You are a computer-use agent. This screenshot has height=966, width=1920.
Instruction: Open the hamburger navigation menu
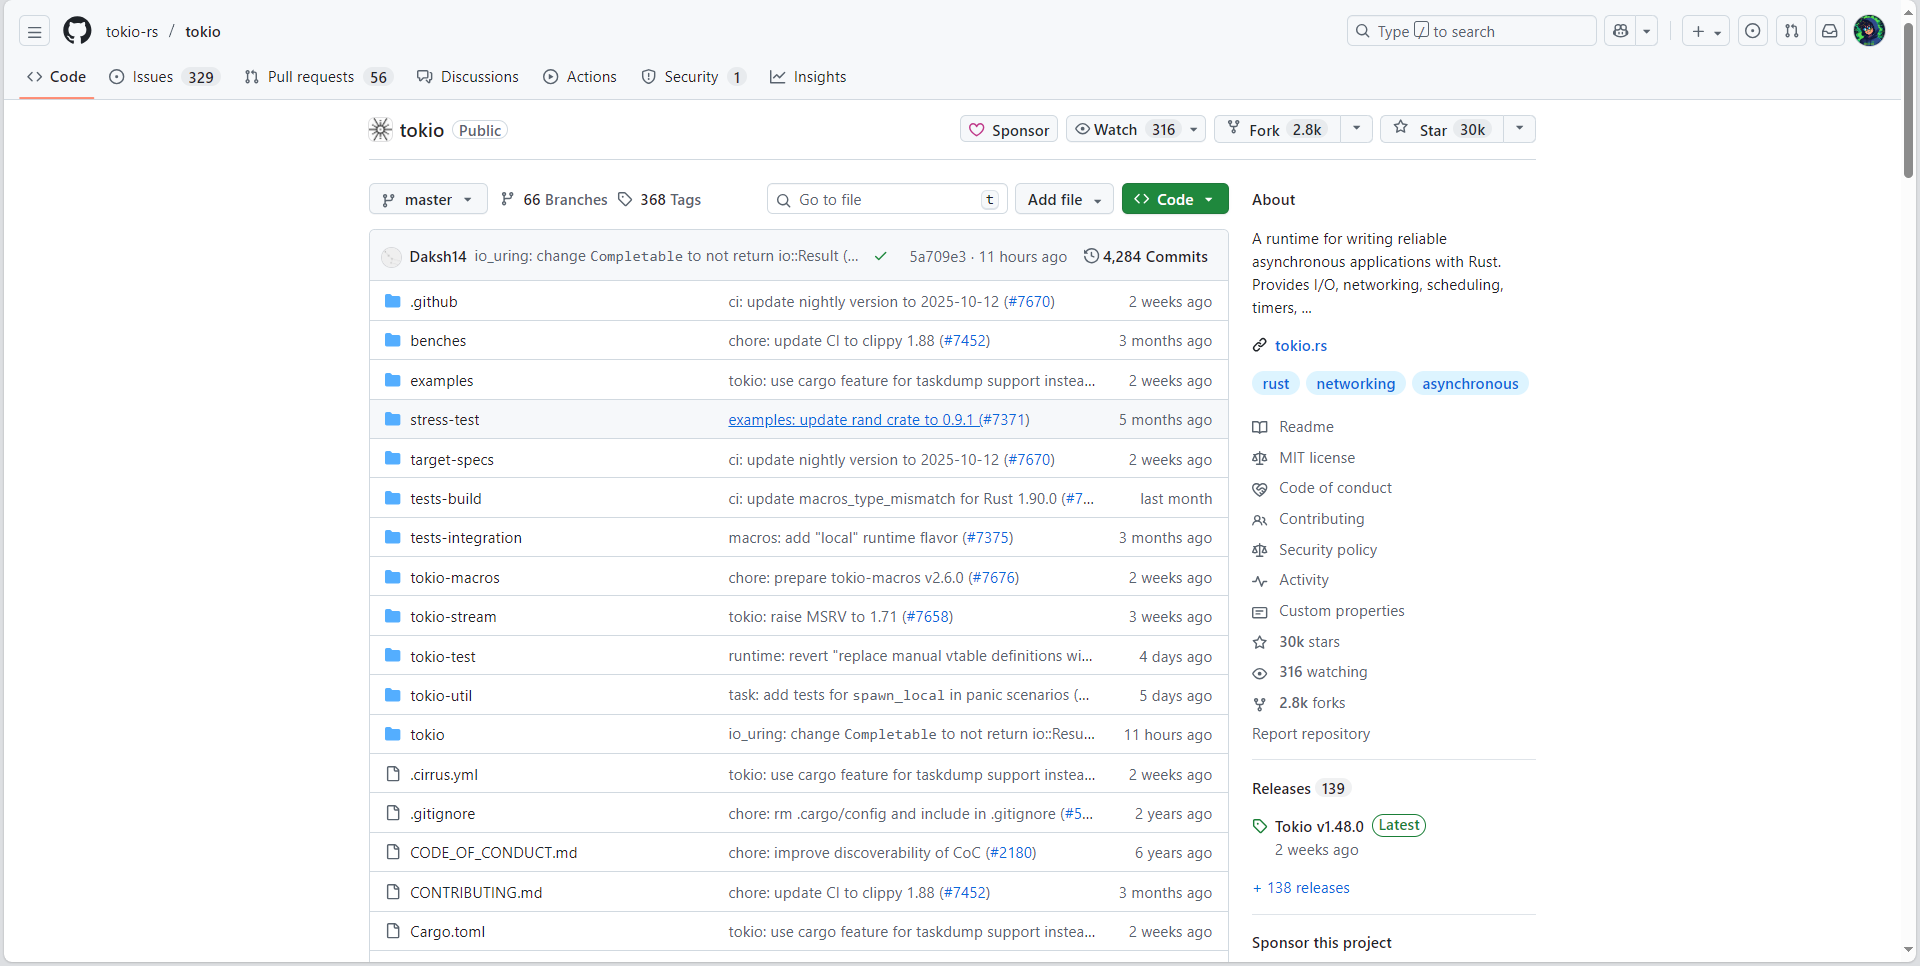click(34, 31)
